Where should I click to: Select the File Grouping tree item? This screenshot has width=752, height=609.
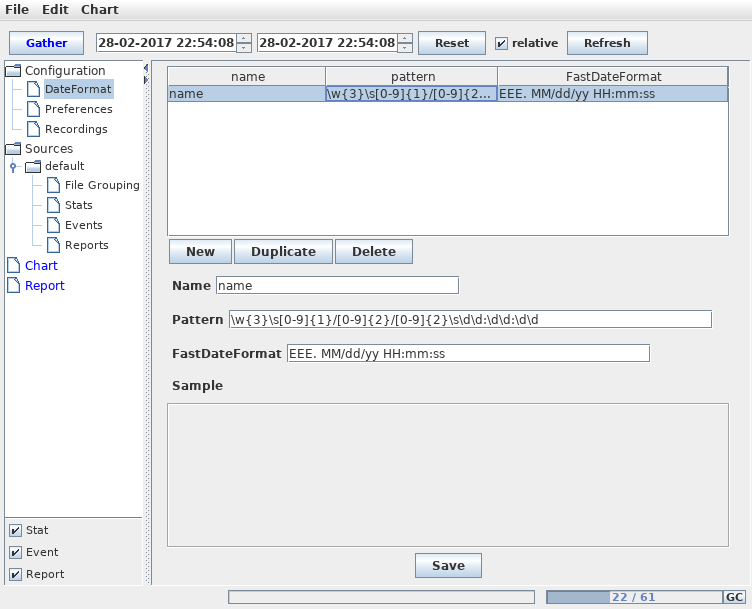tap(102, 185)
